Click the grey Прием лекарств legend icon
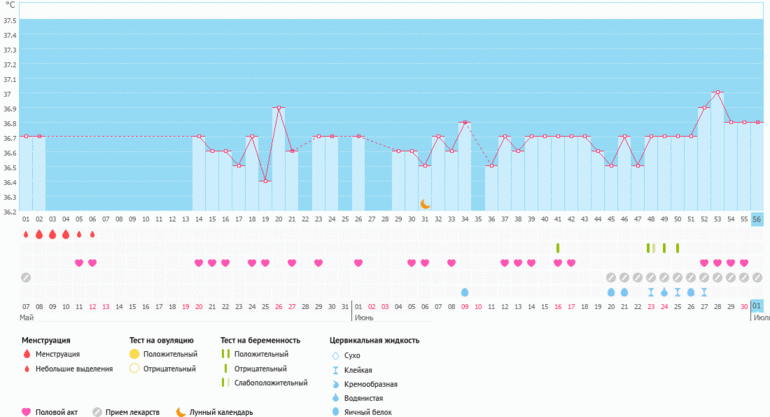 click(97, 411)
